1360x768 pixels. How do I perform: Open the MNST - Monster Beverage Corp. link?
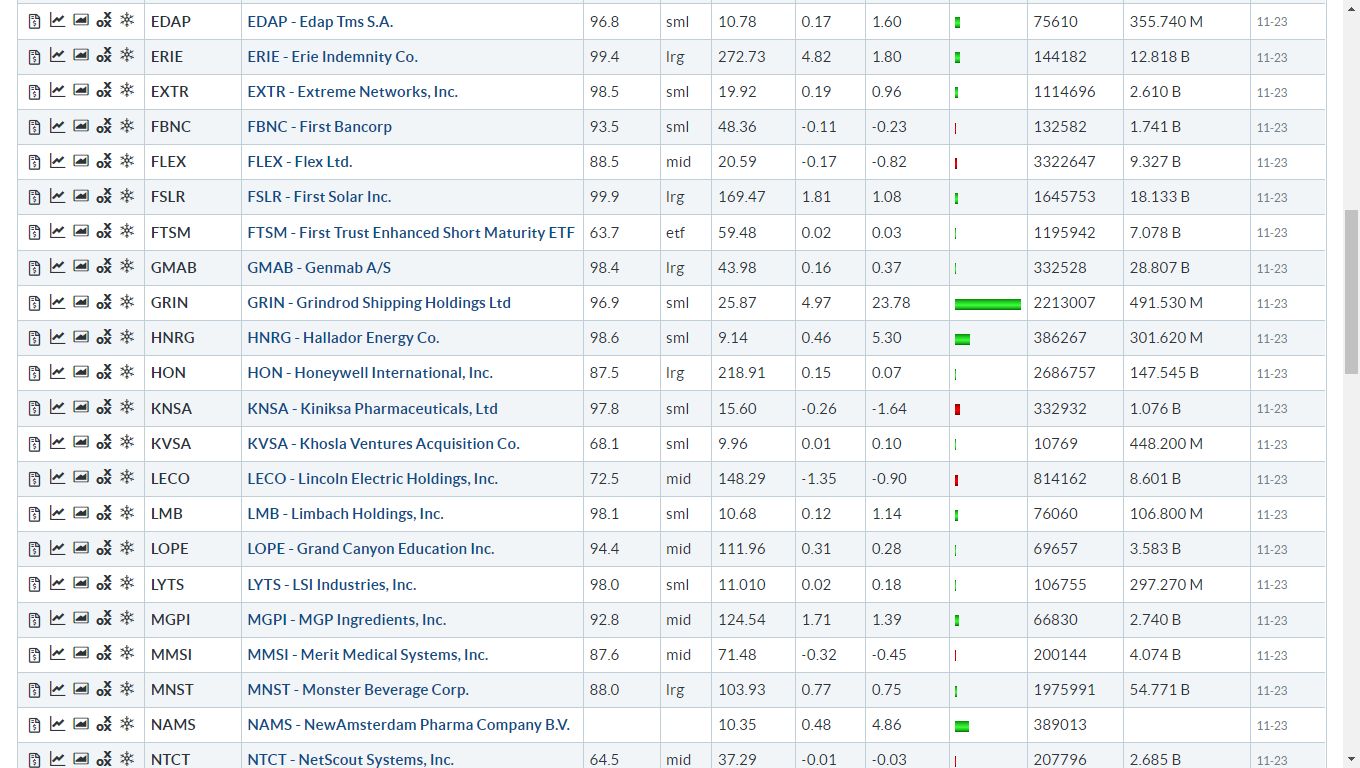[x=358, y=689]
